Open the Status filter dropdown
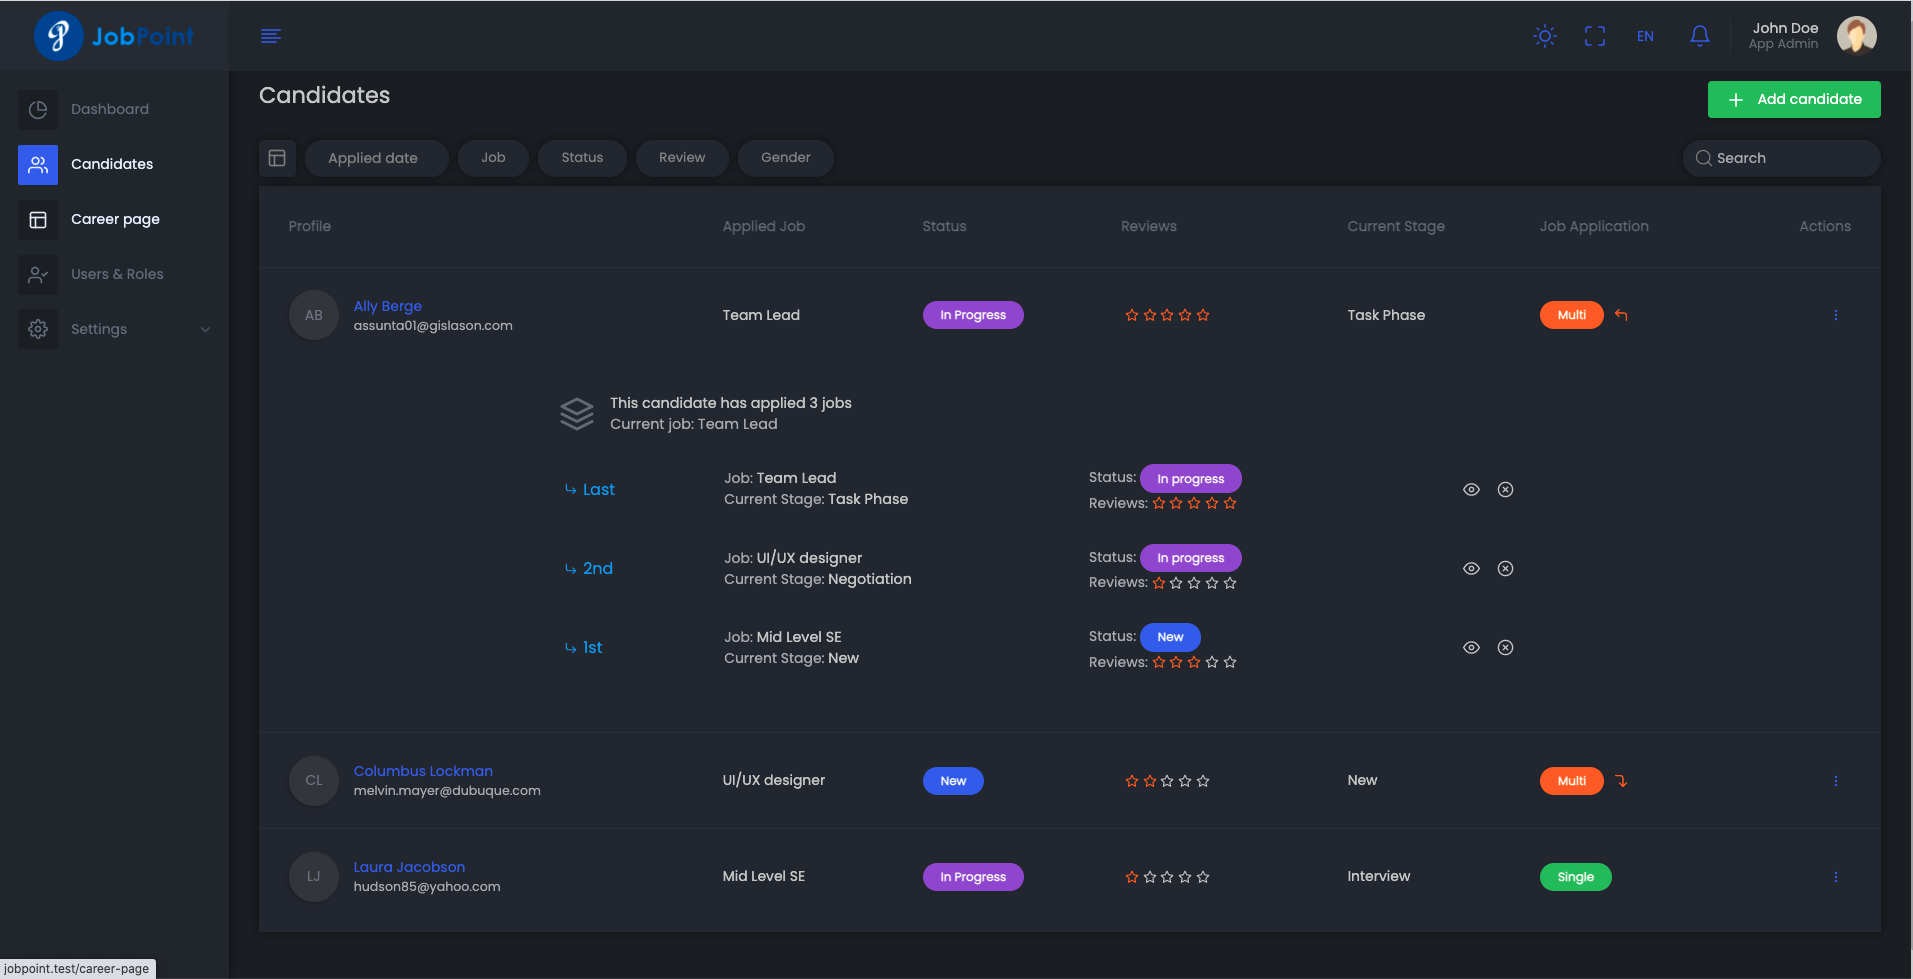The height and width of the screenshot is (979, 1913). [x=582, y=158]
